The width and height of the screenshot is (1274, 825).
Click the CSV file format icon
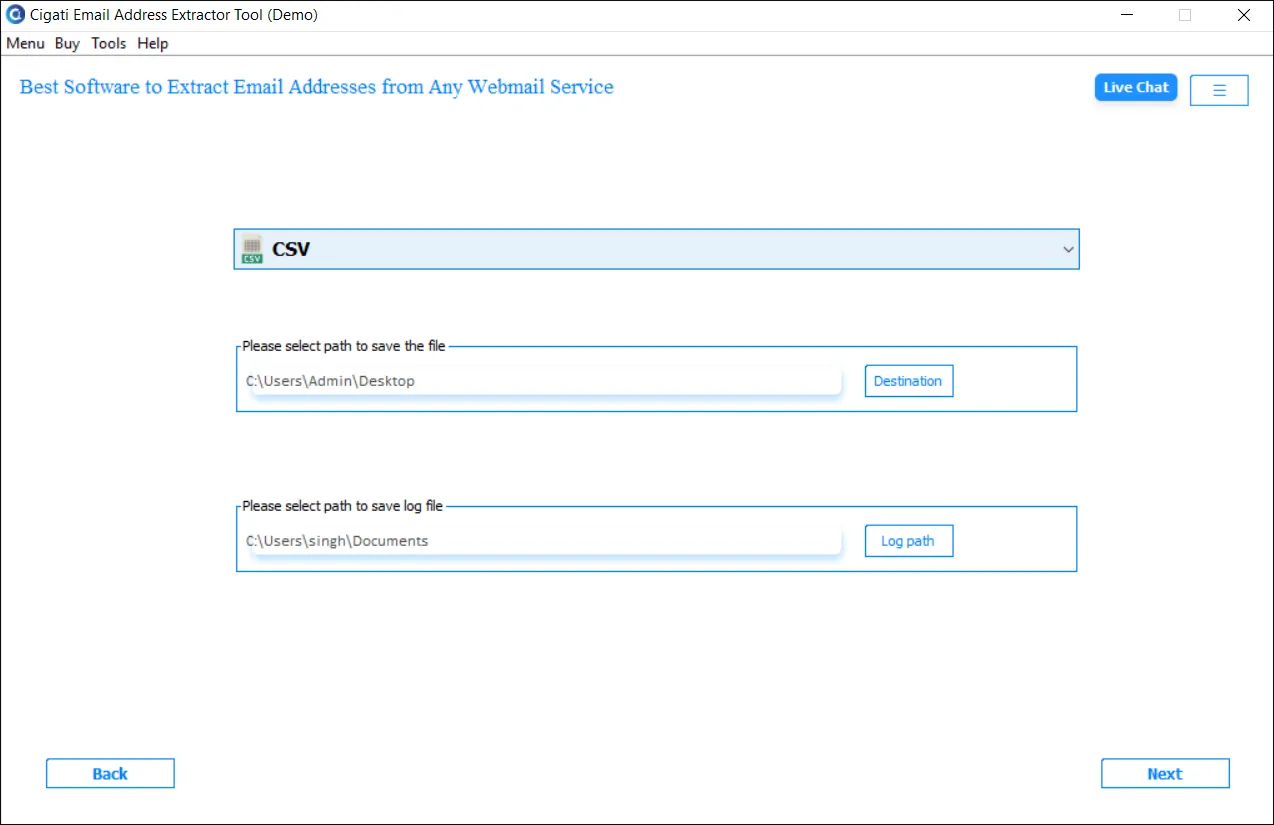(252, 250)
